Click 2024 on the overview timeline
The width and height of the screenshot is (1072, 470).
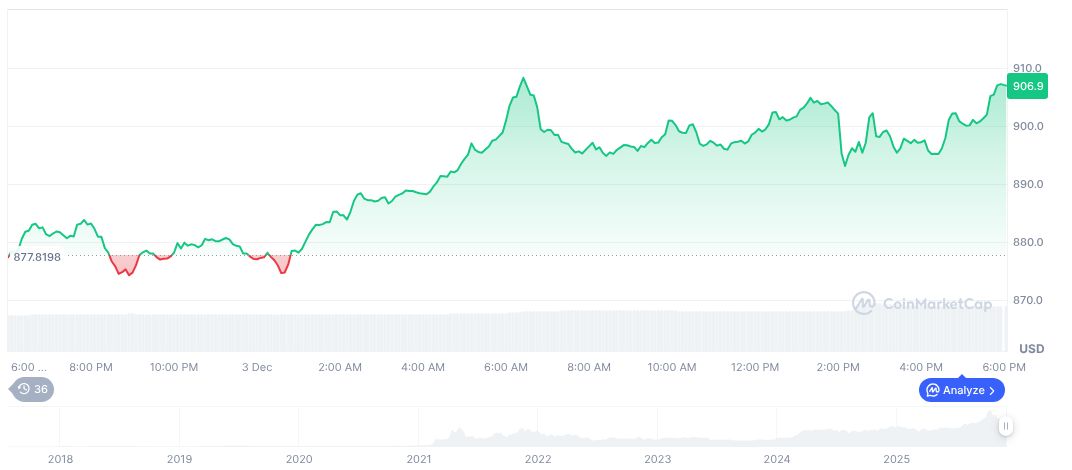pos(777,459)
